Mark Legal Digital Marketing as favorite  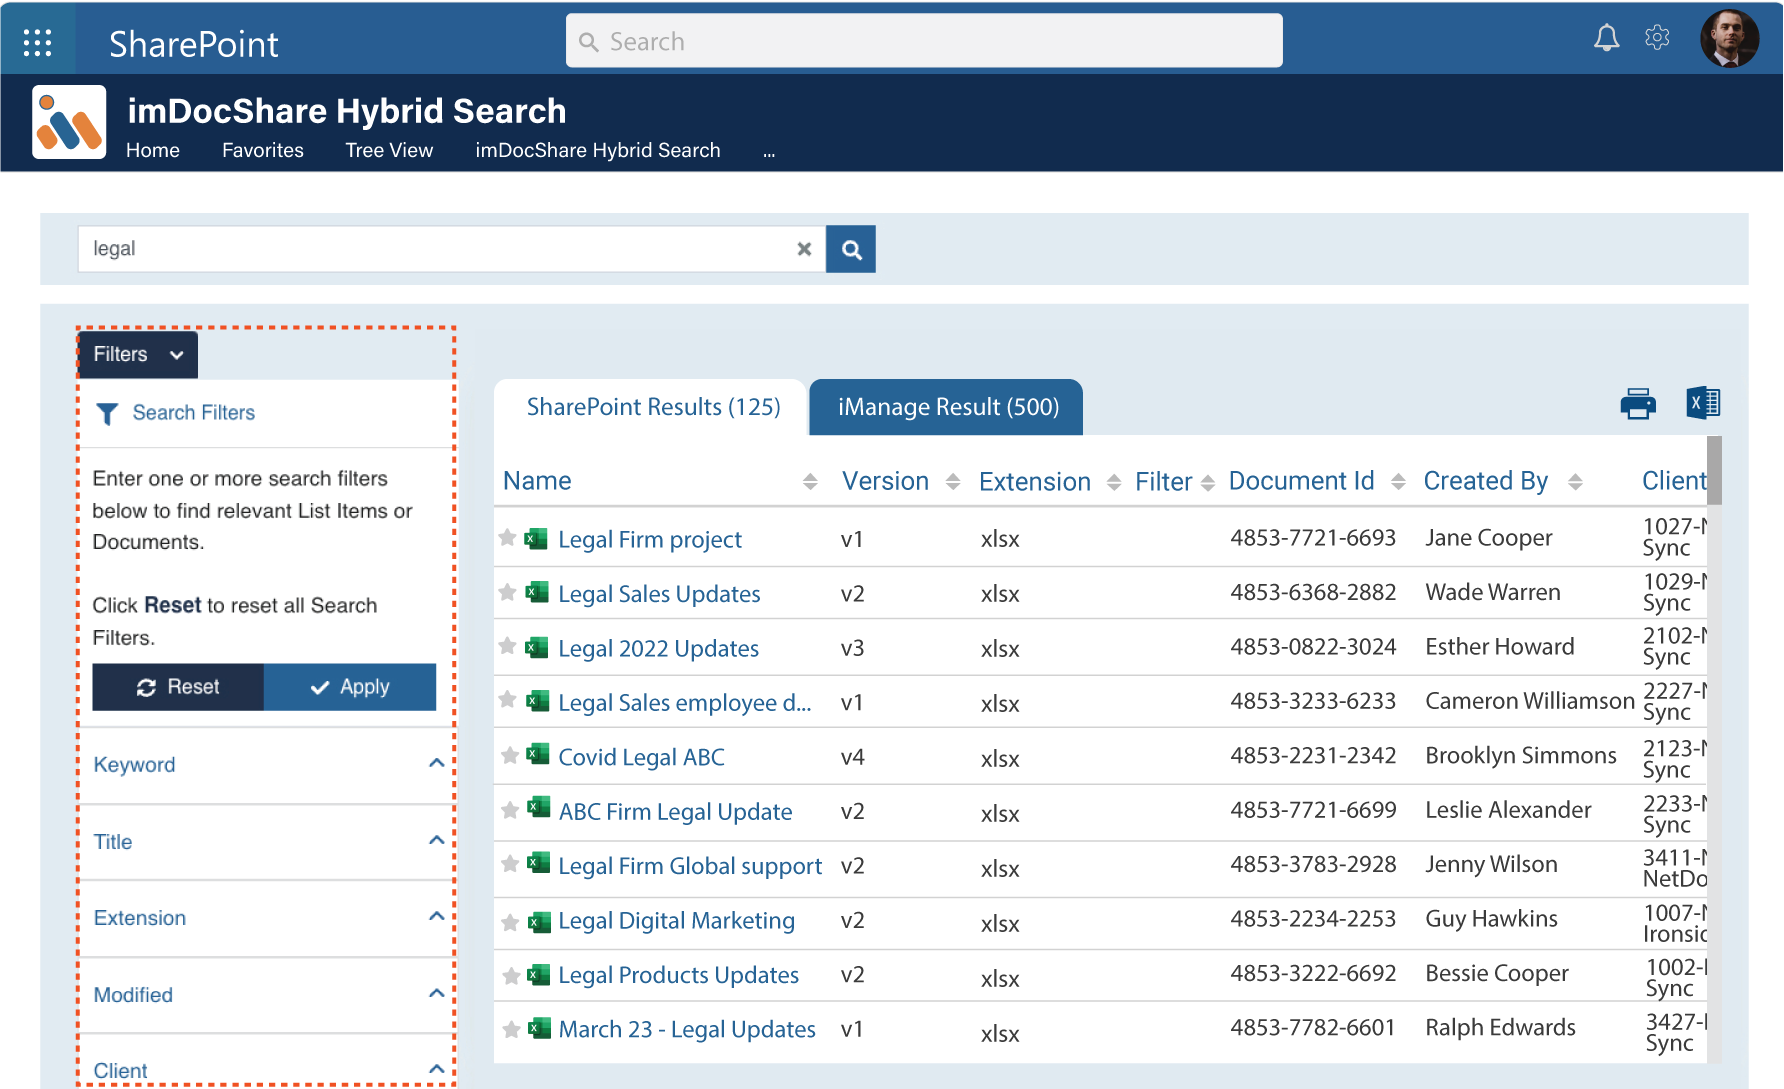click(x=510, y=922)
